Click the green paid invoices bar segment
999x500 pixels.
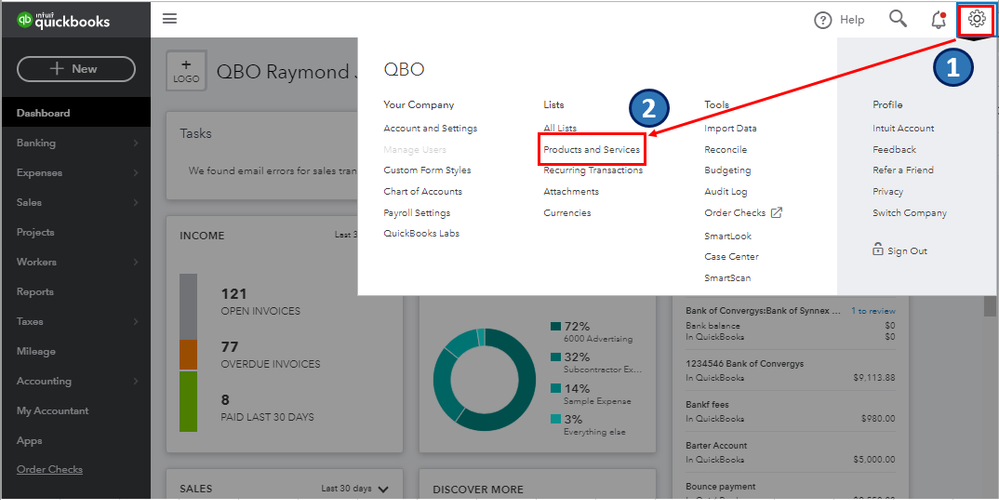pos(188,401)
